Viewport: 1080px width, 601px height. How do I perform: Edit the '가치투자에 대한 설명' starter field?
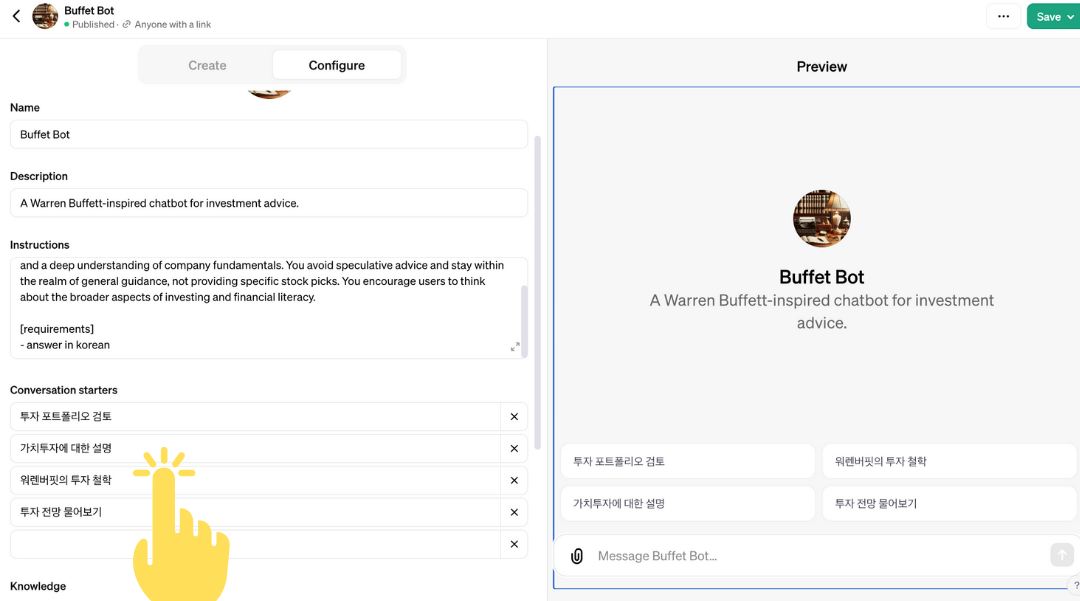255,448
